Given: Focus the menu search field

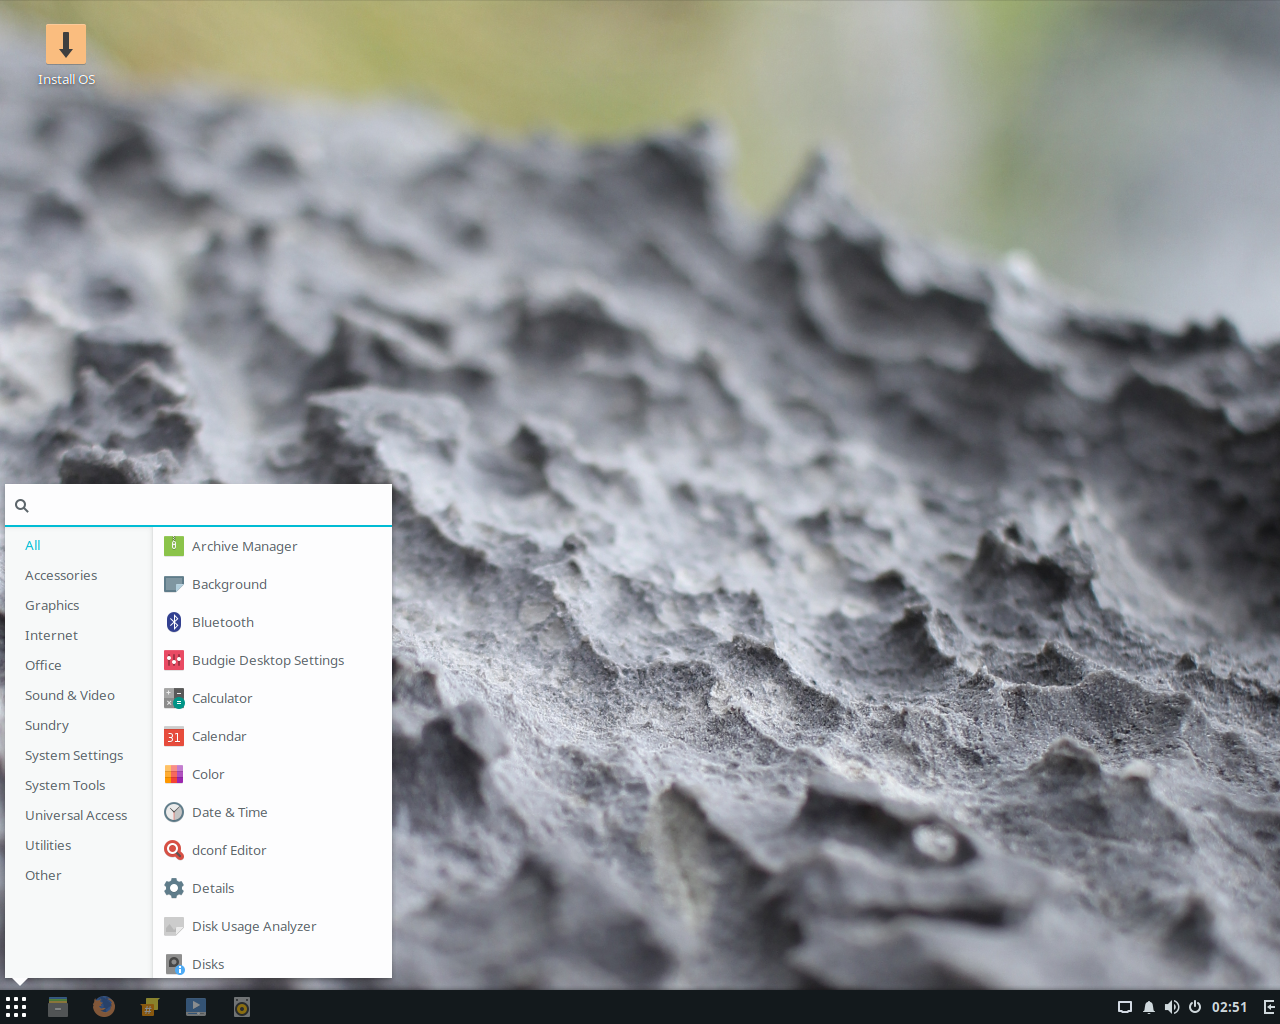Looking at the screenshot, I should [x=198, y=506].
